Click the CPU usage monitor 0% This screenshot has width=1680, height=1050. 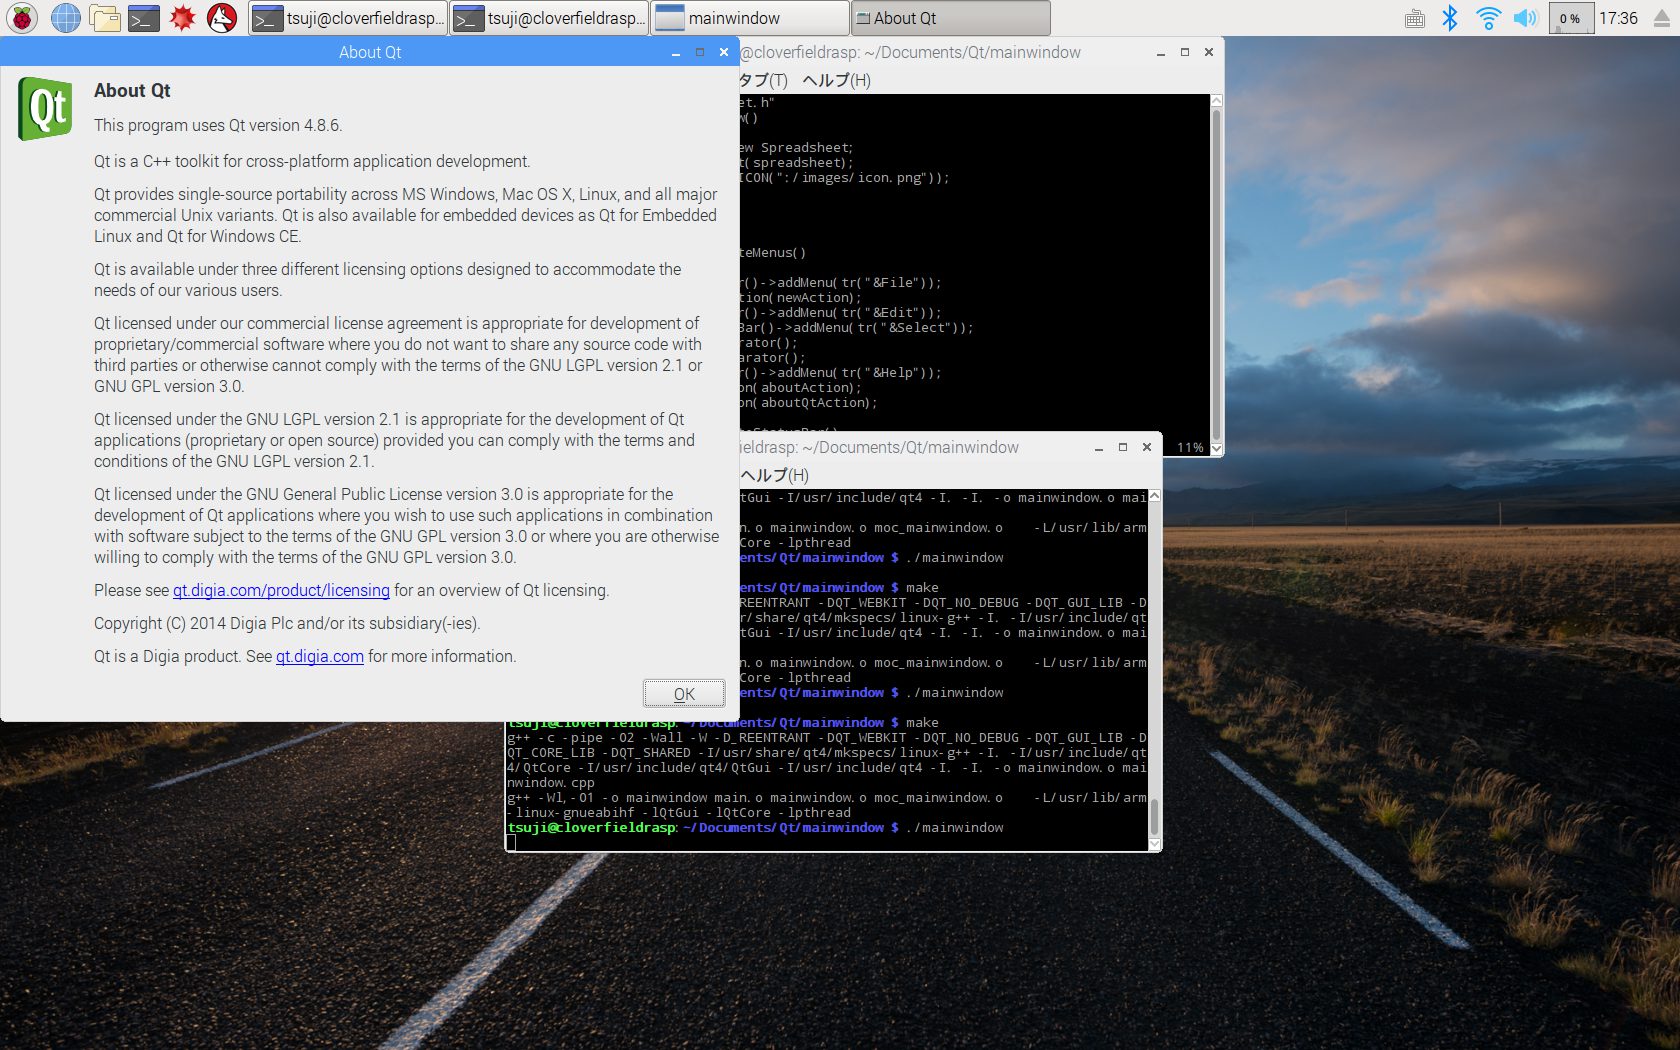1570,18
